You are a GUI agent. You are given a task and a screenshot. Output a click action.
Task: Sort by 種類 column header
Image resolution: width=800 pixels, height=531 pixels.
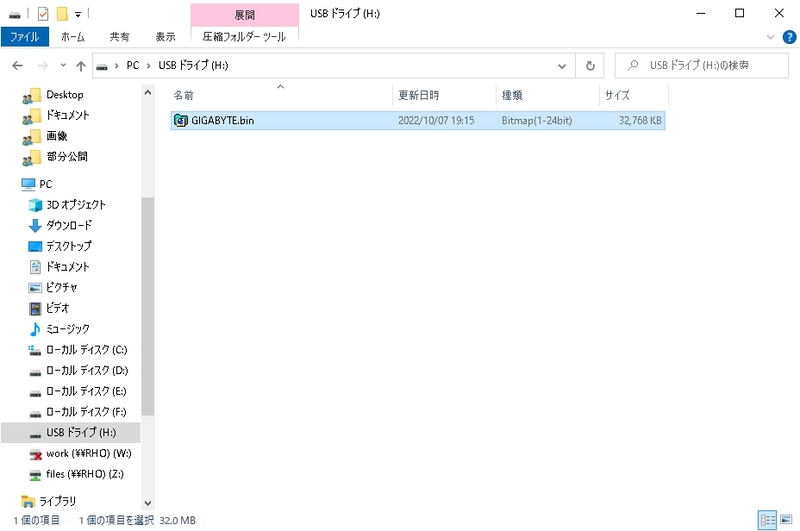[547, 95]
